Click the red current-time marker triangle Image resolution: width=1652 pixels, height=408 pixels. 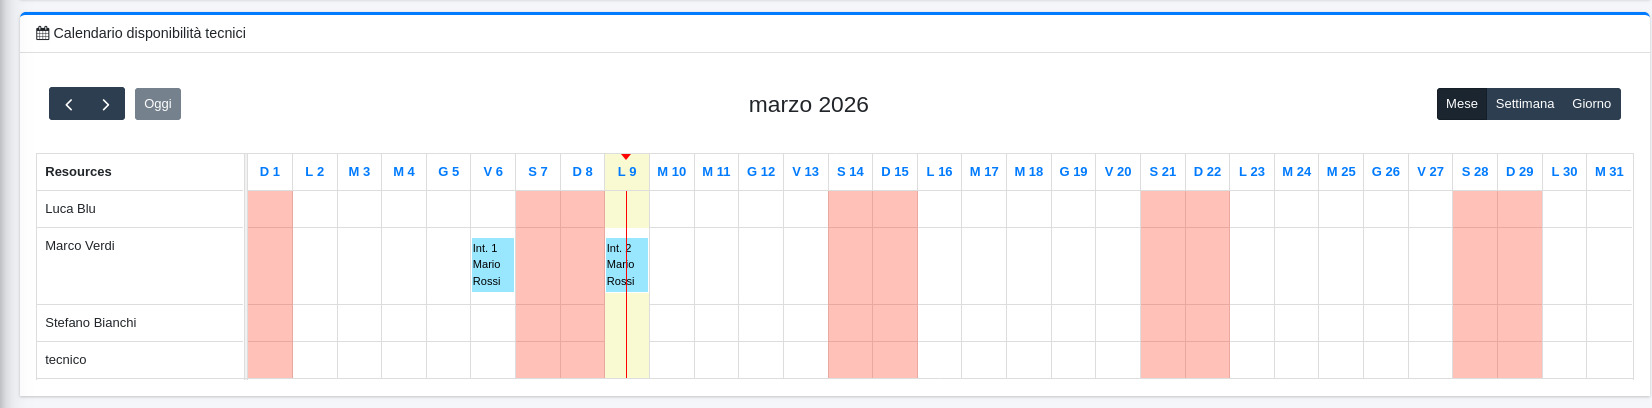626,156
